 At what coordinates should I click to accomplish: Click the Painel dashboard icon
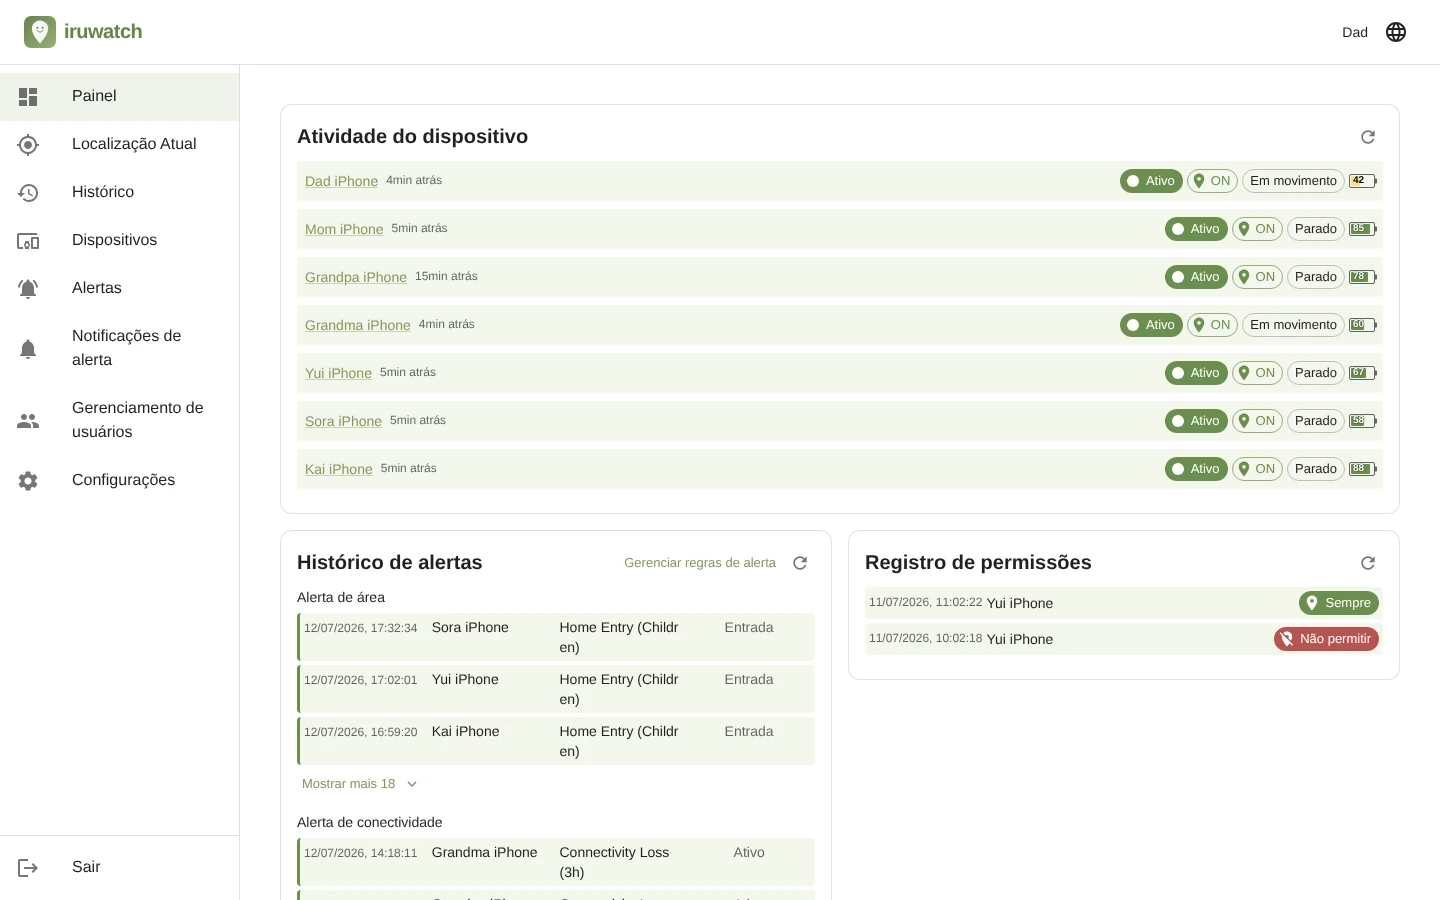(28, 97)
